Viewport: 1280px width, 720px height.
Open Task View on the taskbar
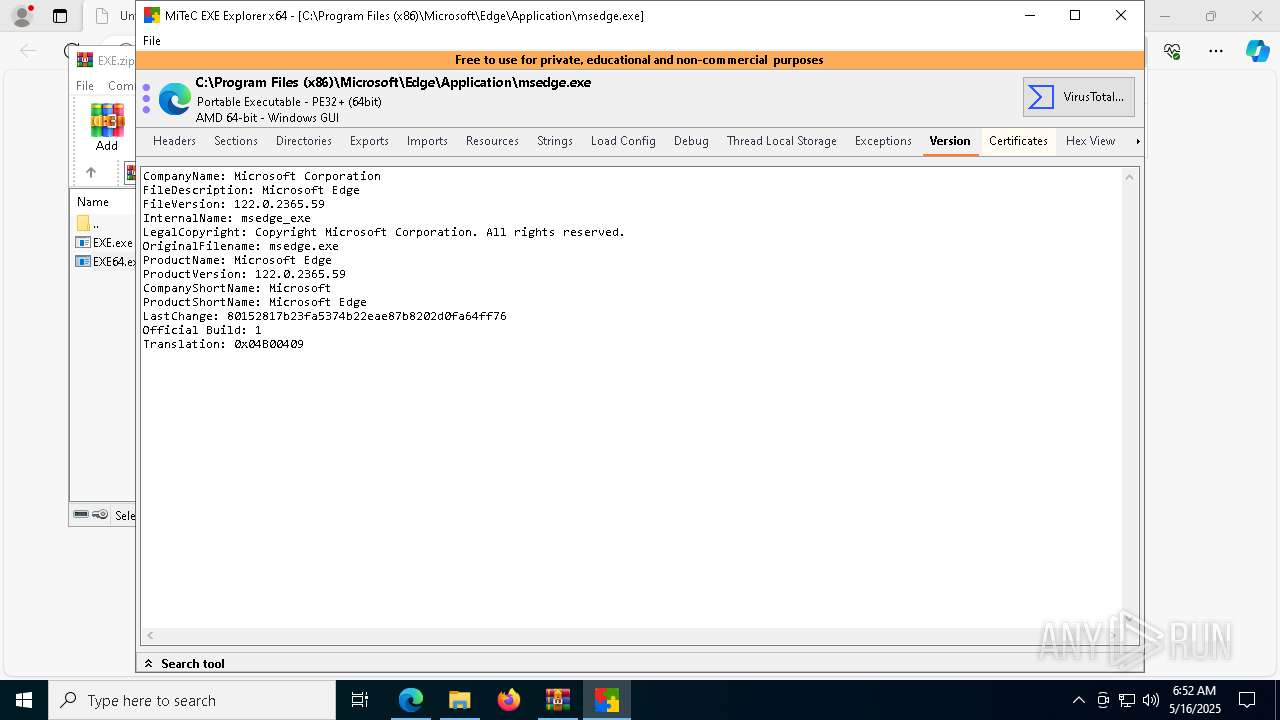361,700
